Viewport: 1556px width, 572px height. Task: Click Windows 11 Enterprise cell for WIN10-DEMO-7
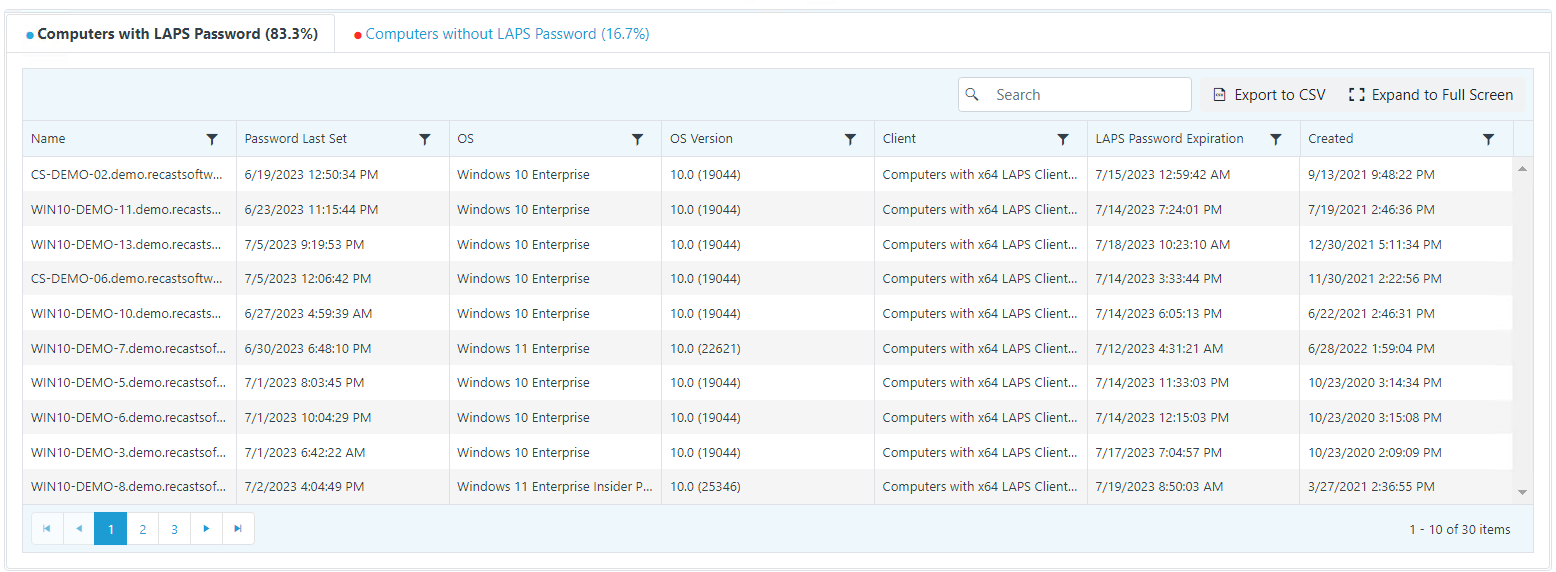(555, 348)
